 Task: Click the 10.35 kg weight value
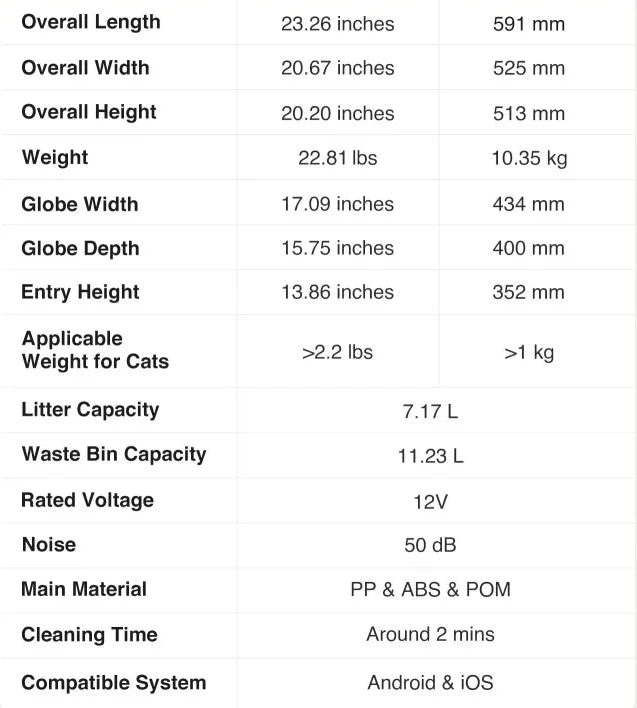click(x=528, y=158)
